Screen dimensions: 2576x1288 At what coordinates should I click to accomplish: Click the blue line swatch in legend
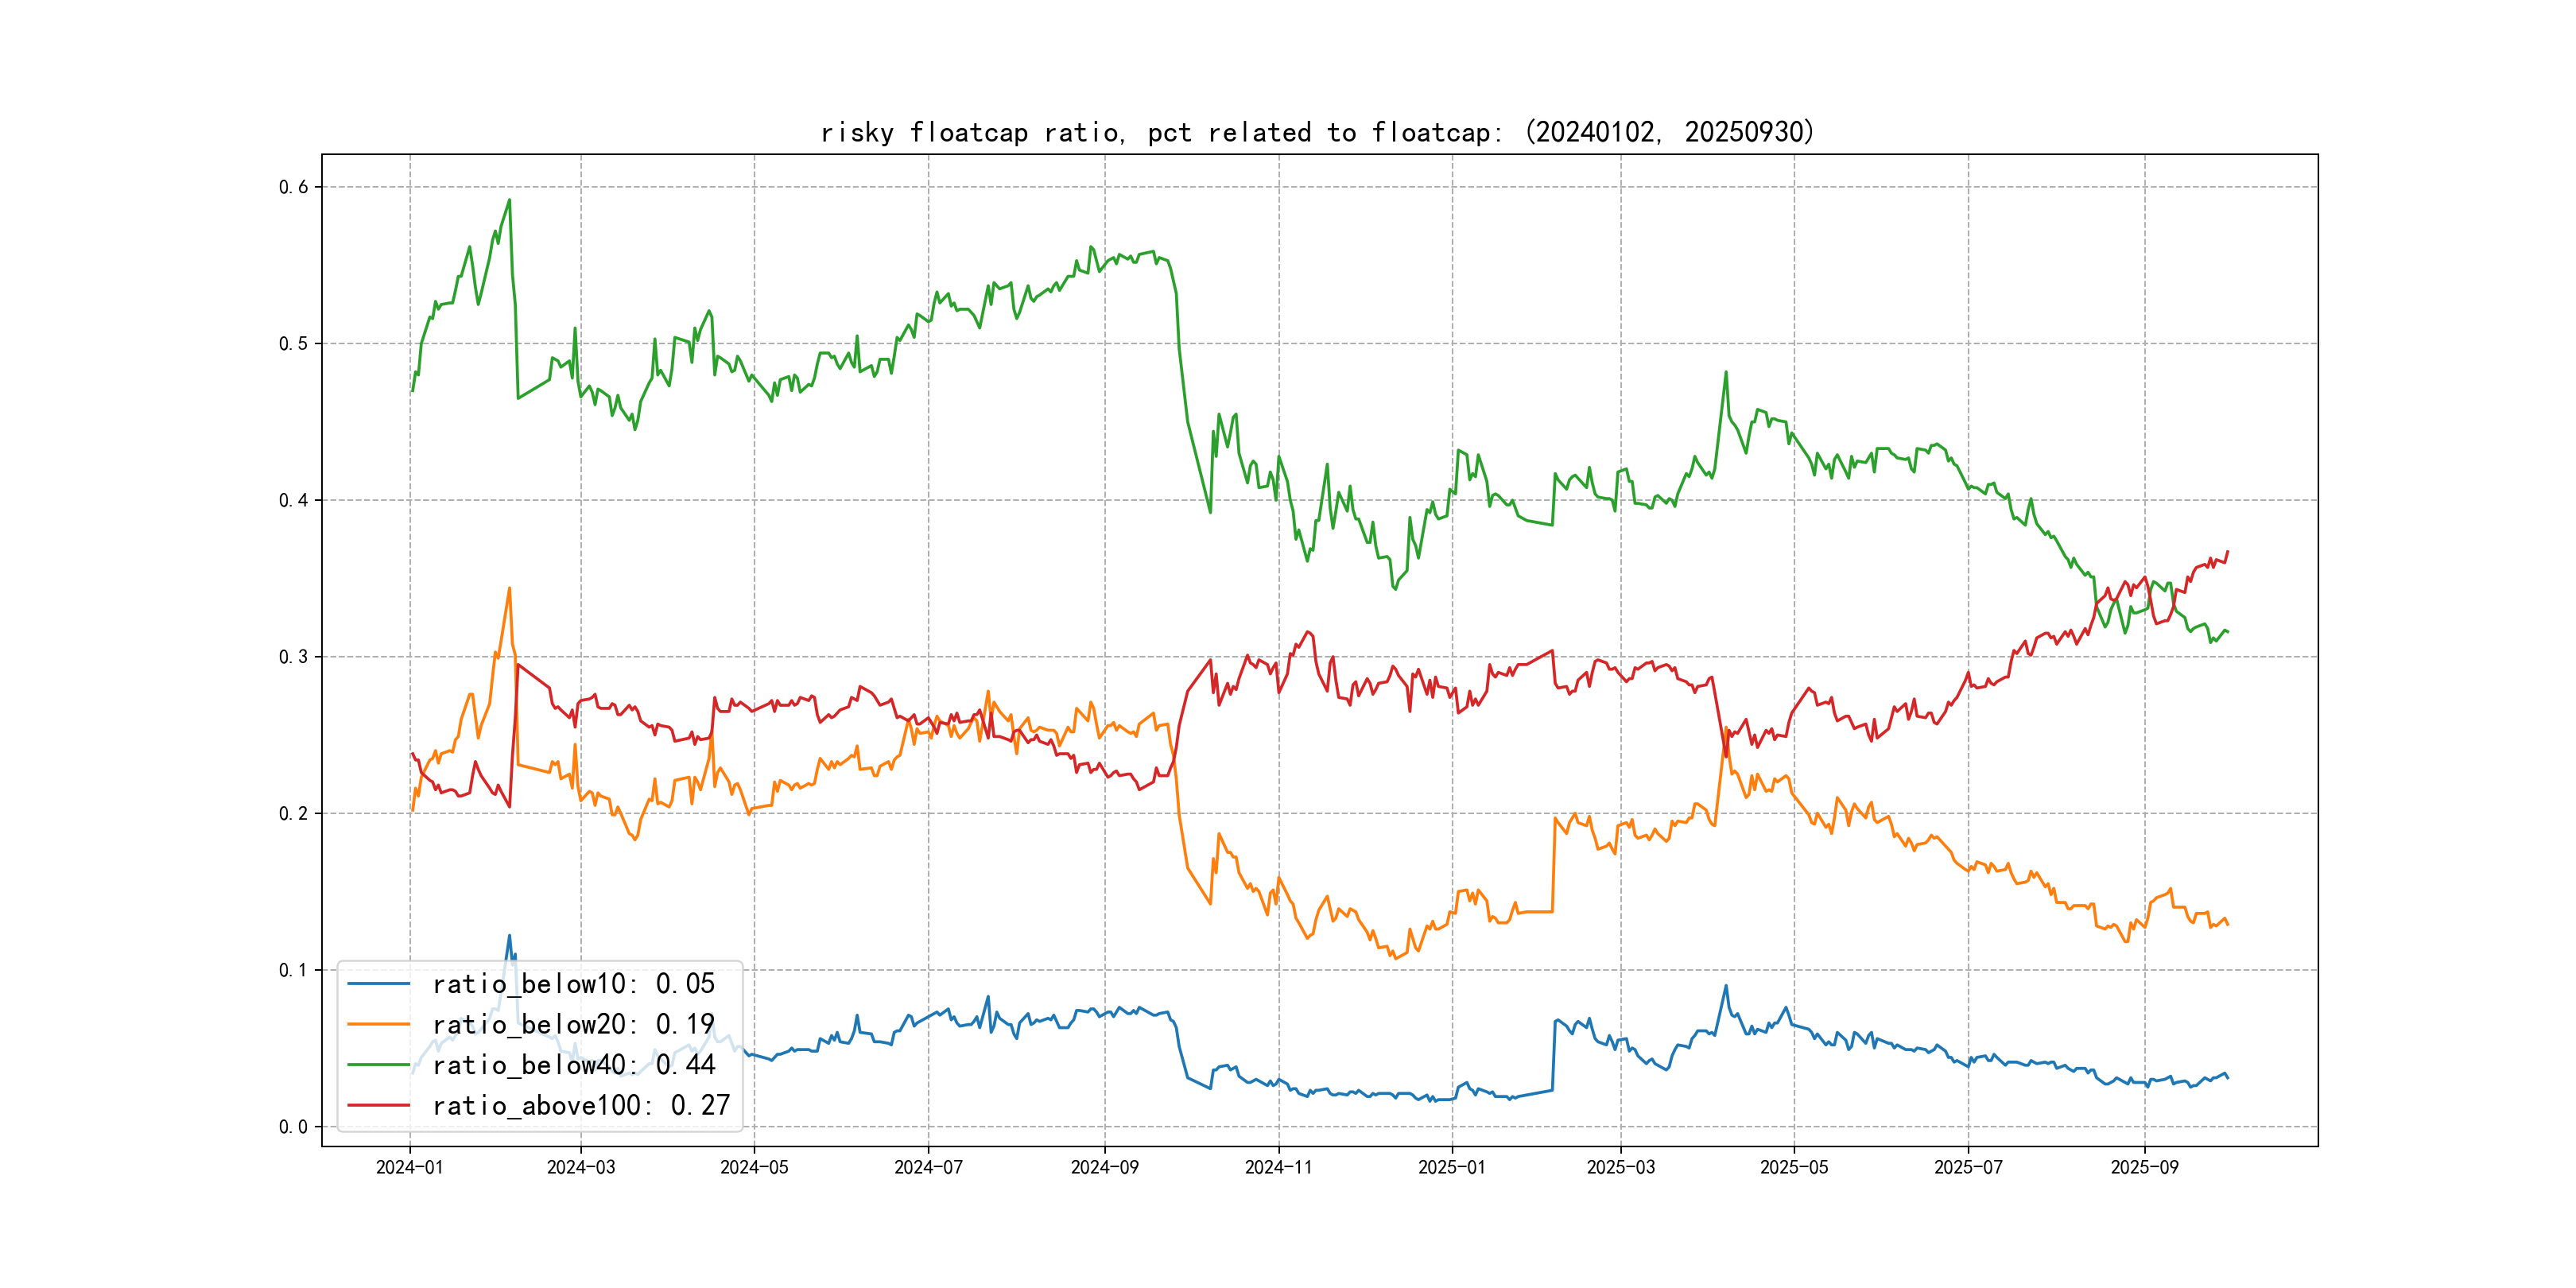(x=378, y=984)
